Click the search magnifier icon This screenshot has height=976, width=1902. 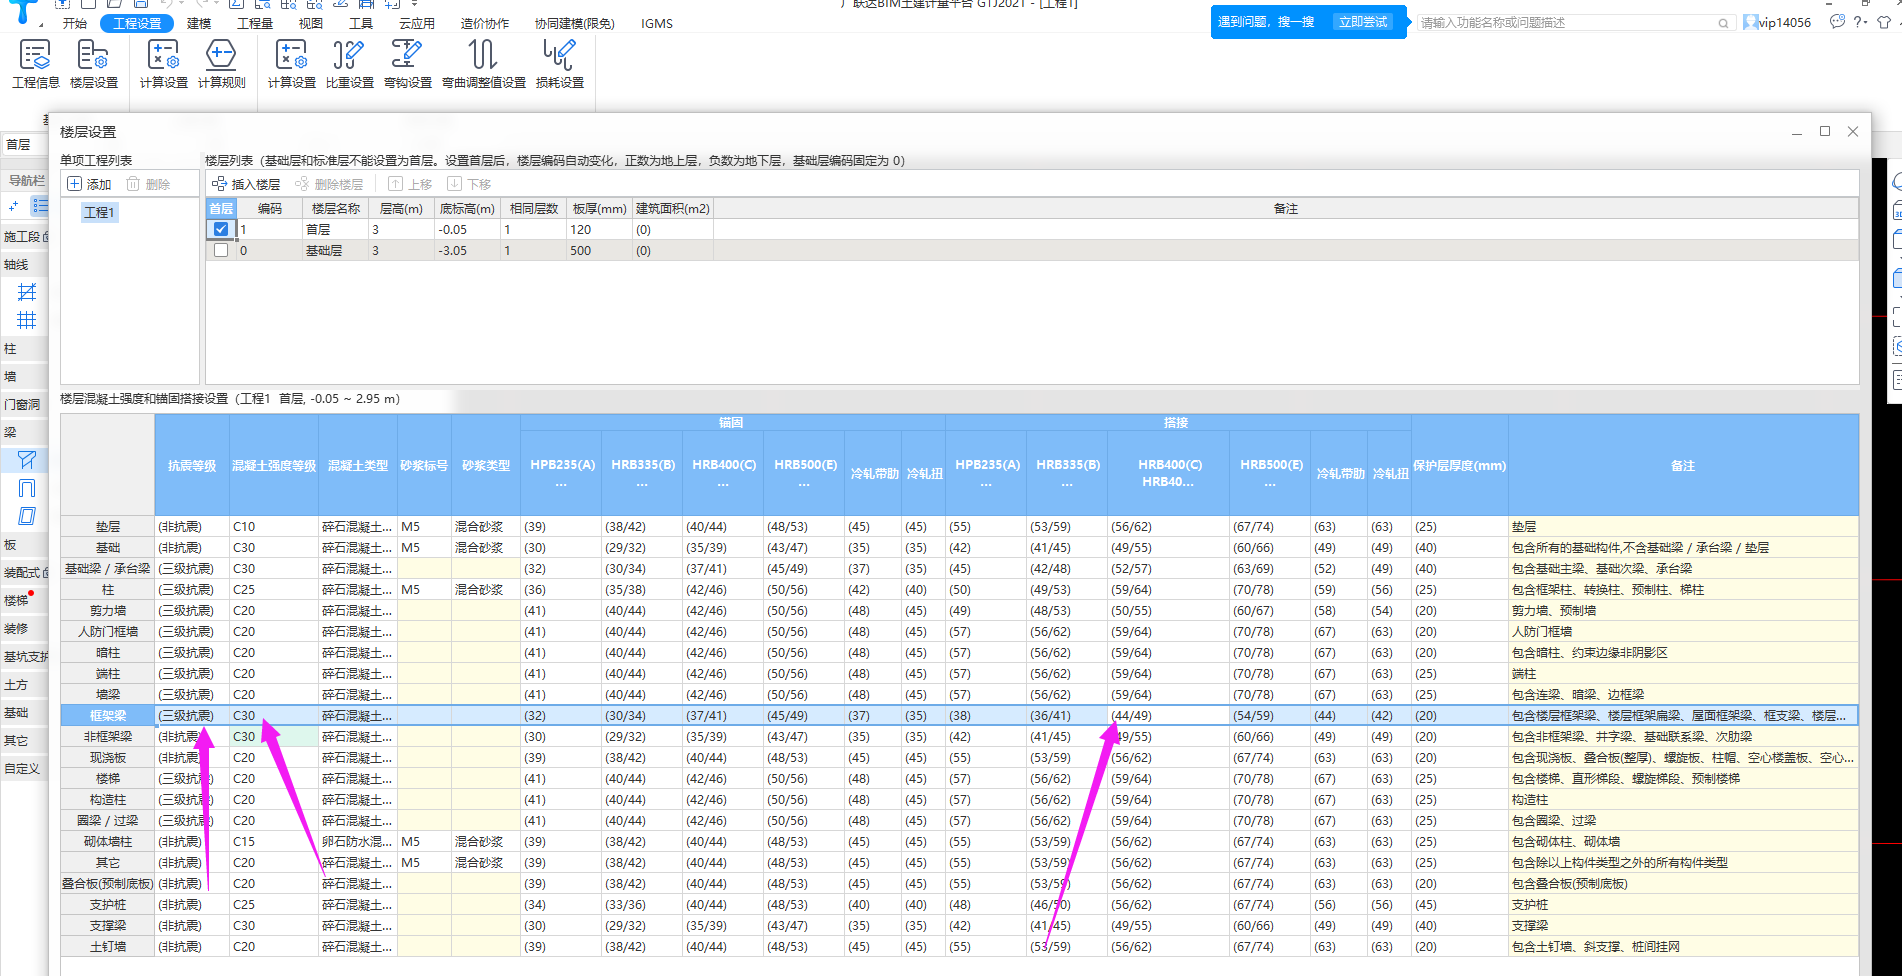point(1723,23)
